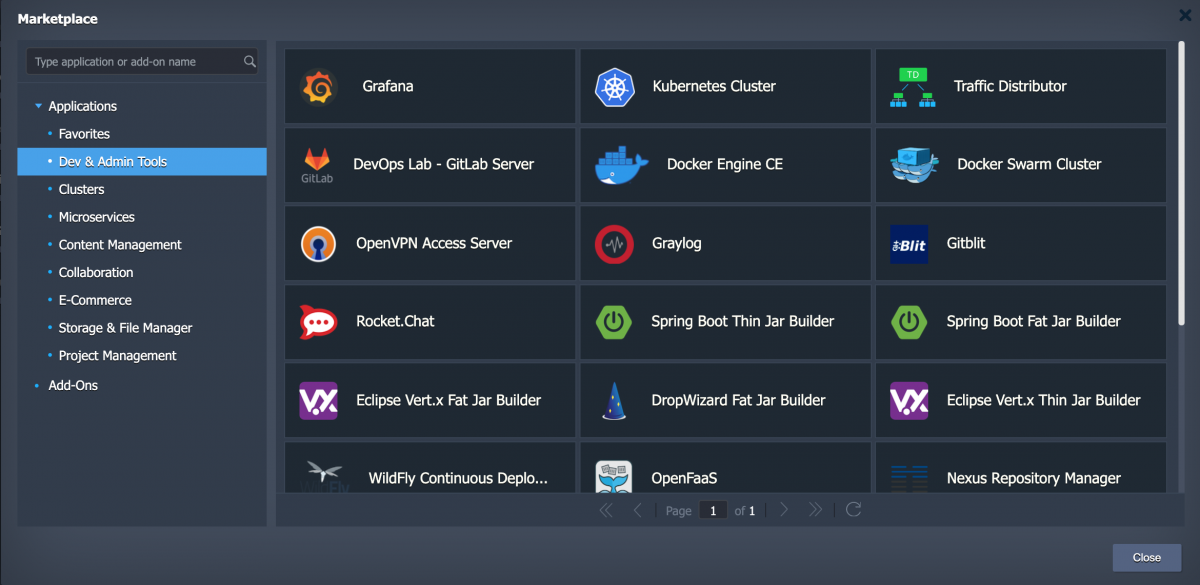Viewport: 1200px width, 585px height.
Task: Click the Nexus Repository Manager icon
Action: point(909,478)
